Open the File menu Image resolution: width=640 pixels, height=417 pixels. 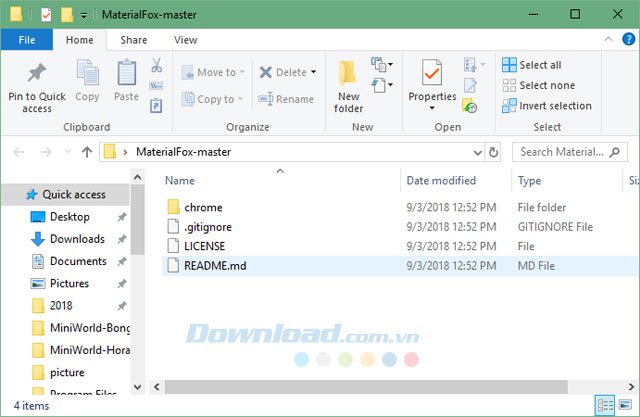[x=27, y=40]
